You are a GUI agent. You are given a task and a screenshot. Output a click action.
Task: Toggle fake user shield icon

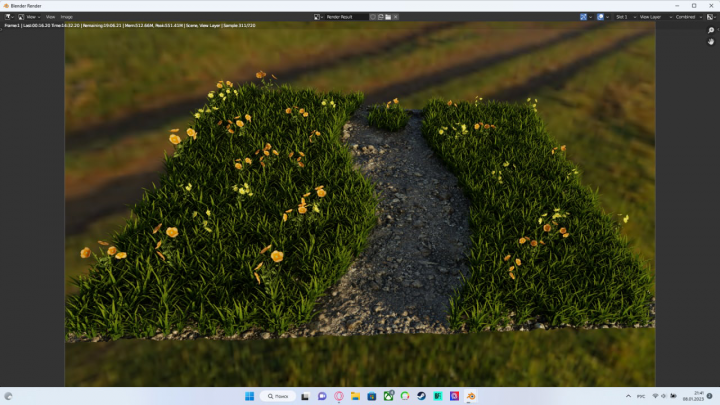point(373,17)
